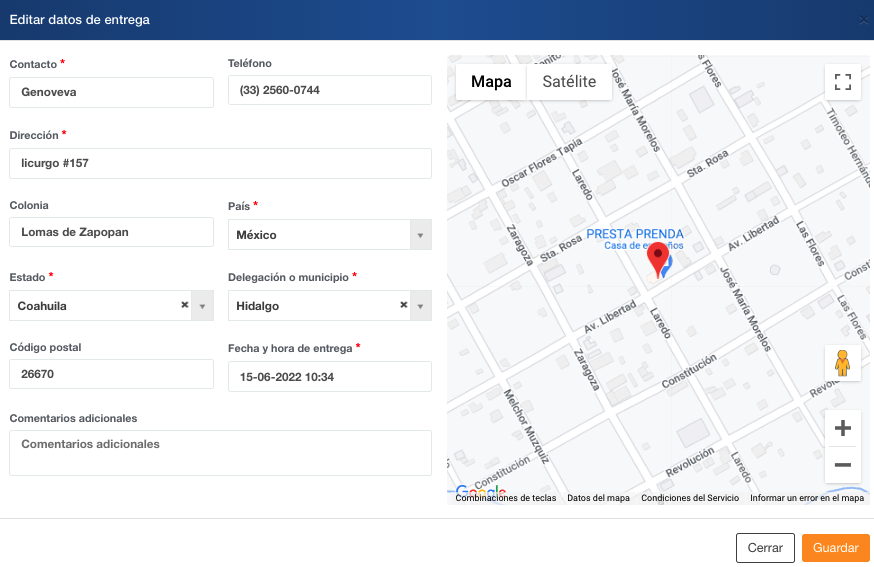Open Condiciones del Servicio link
The image size is (874, 567).
click(690, 498)
